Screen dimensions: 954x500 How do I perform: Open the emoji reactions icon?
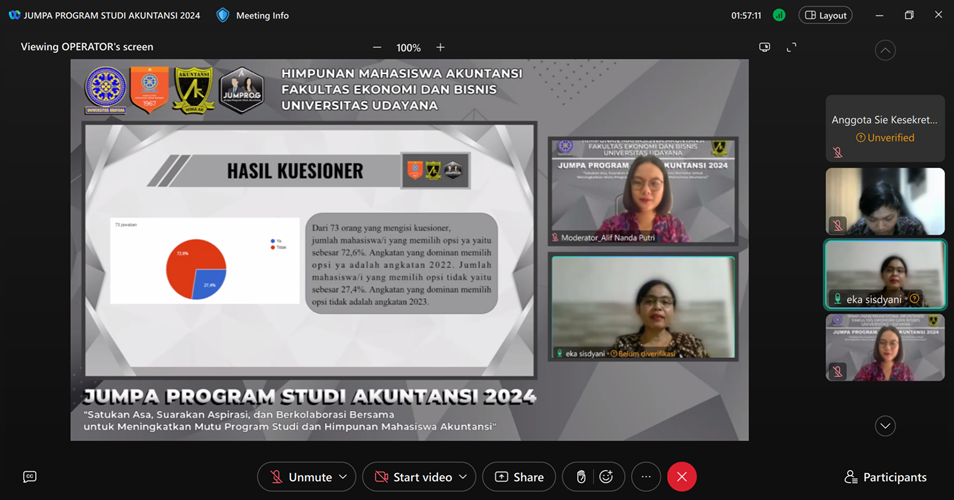606,477
